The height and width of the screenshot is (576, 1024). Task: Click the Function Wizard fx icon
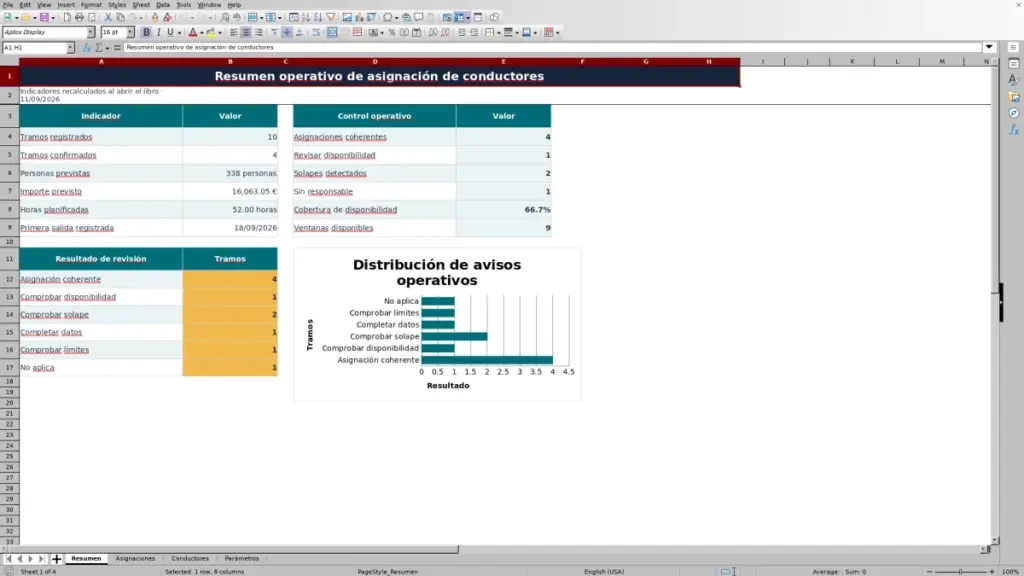point(86,48)
